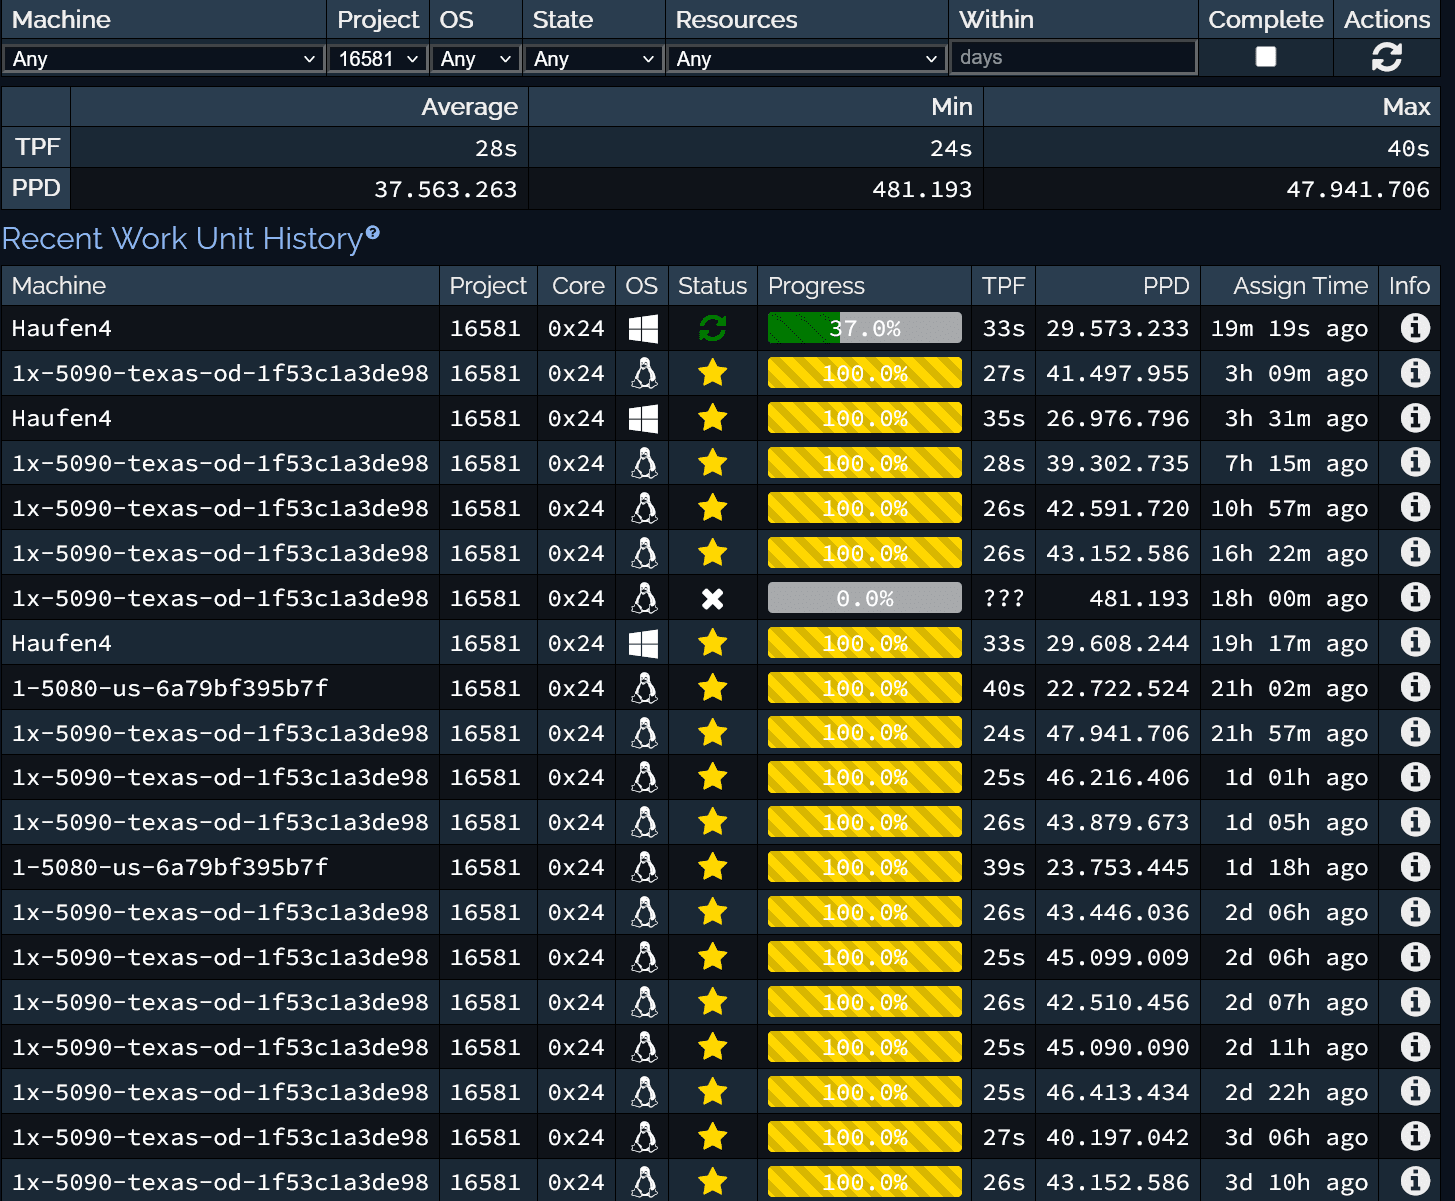Open info icon for the 3d 10h ago row
Screen dimensions: 1455x1201
[x=1414, y=1182]
